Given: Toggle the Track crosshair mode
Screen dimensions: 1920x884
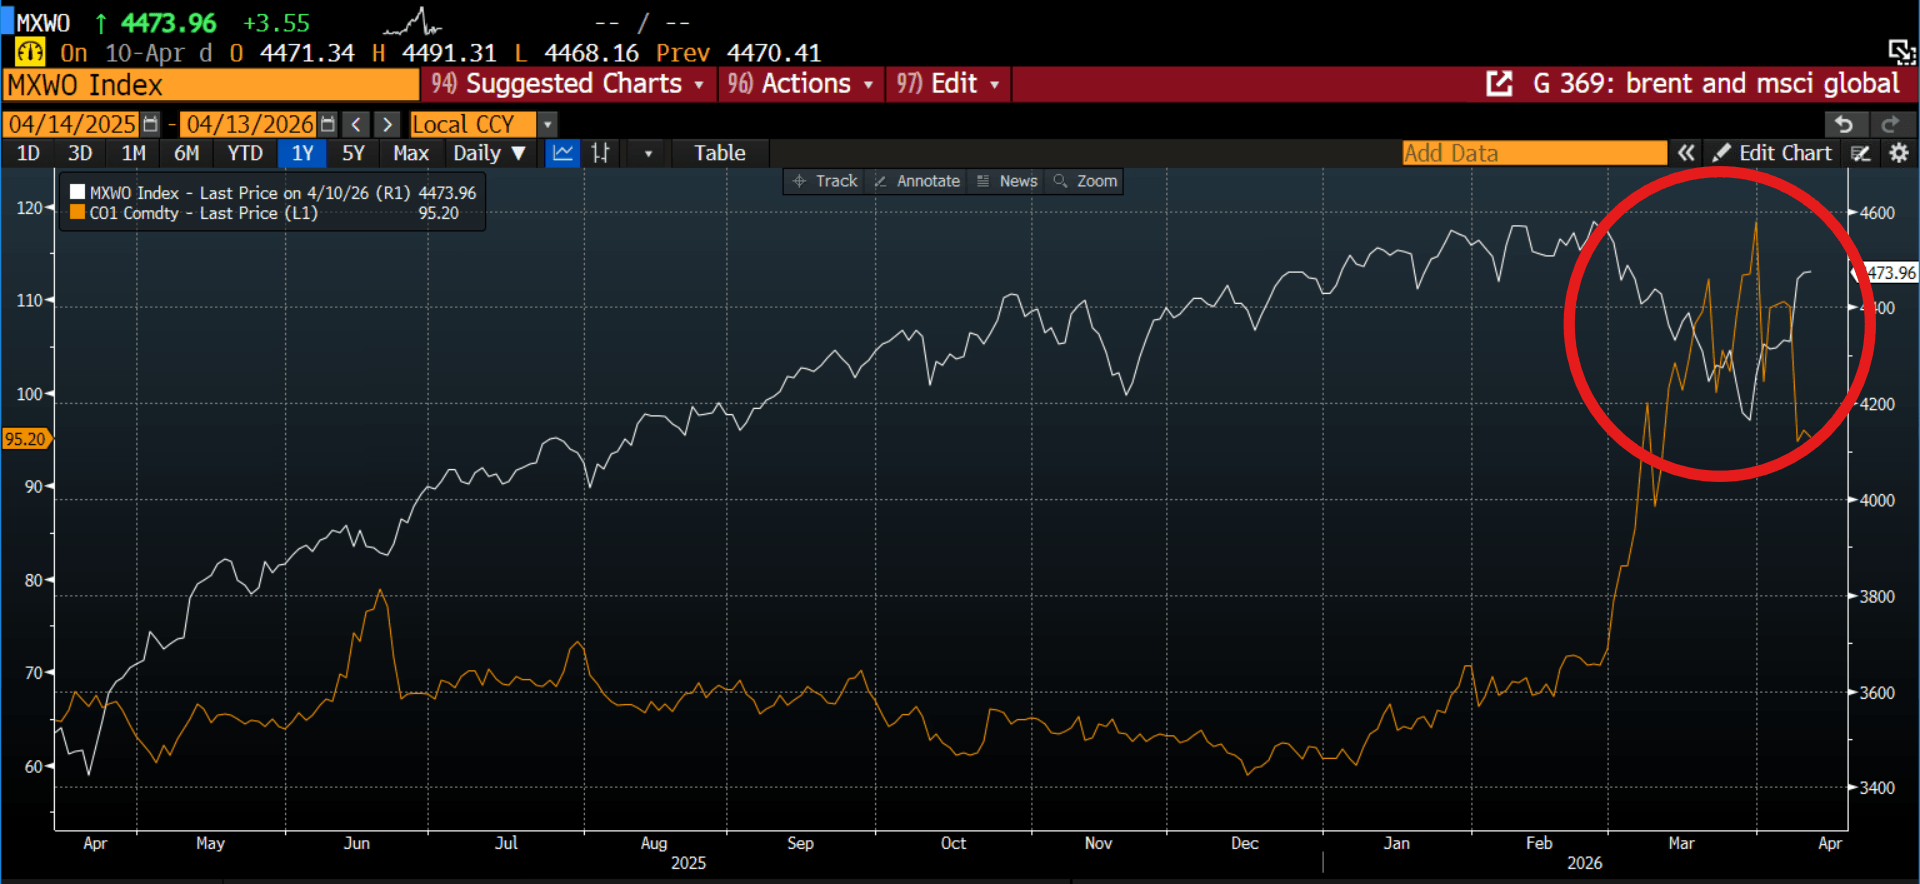Looking at the screenshot, I should [825, 181].
